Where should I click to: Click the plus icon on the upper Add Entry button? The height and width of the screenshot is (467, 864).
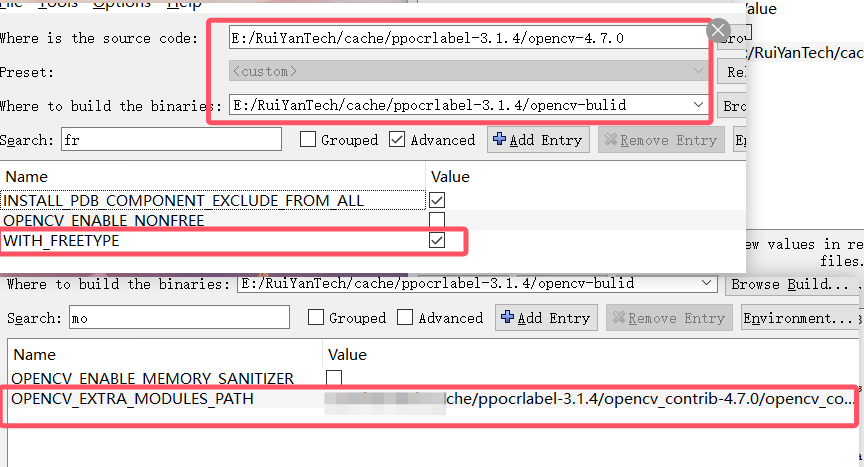pos(499,139)
